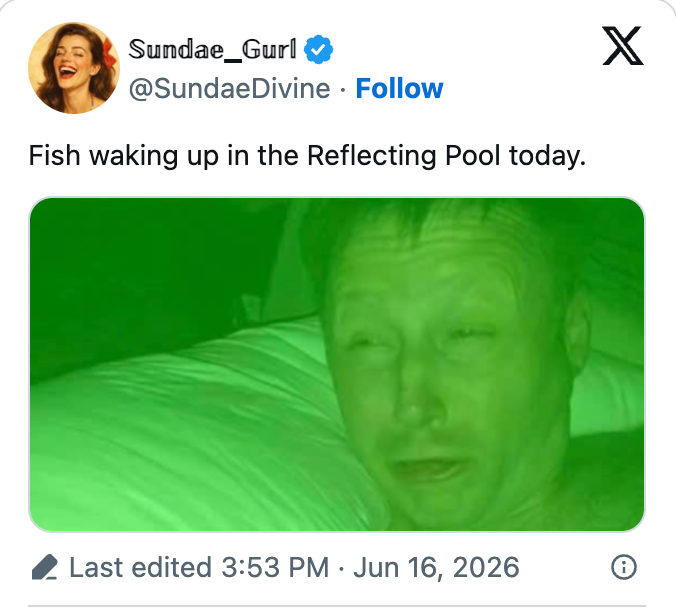
Task: Open the green-tinted tweet image
Action: pyautogui.click(x=337, y=364)
